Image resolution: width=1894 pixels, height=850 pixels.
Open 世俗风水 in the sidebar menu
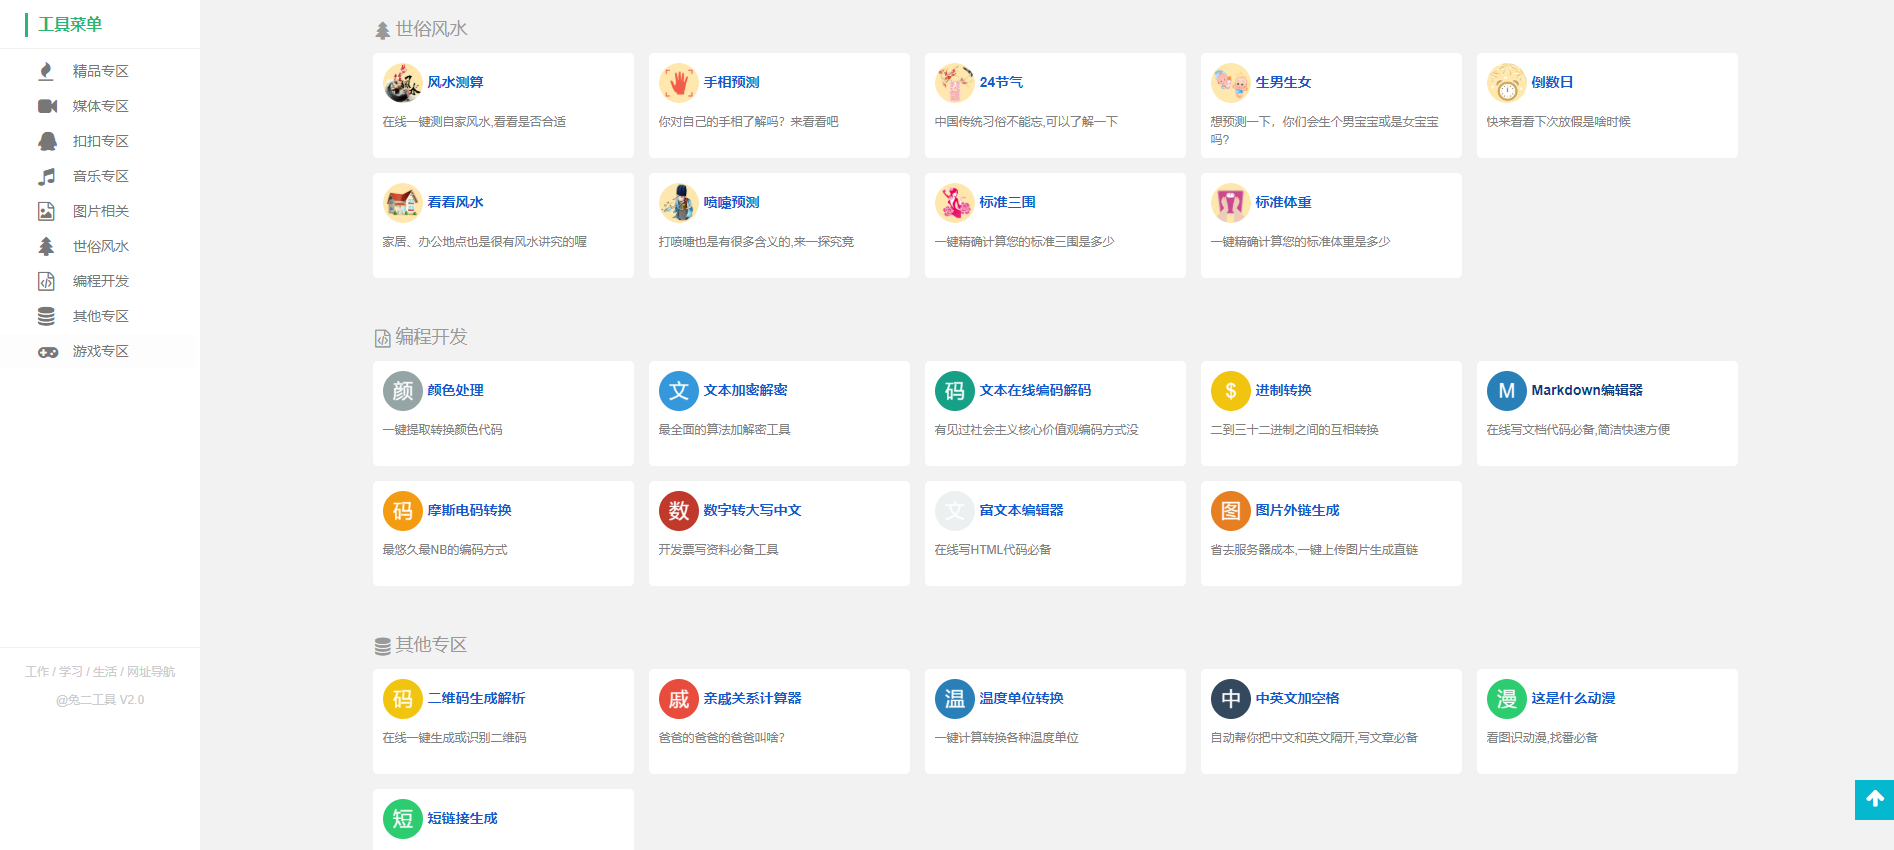100,246
